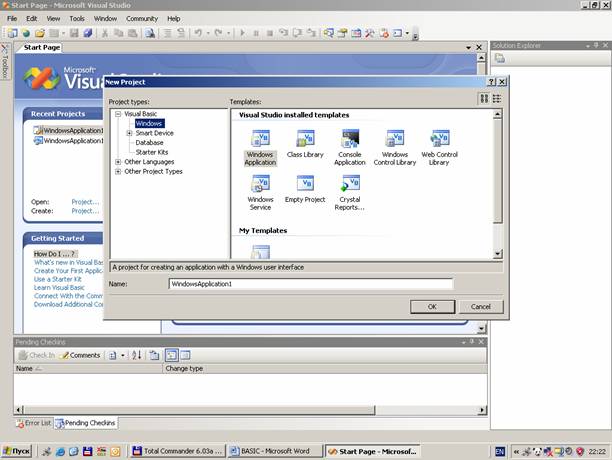Open the Learn Visual Basic link

tap(59, 288)
